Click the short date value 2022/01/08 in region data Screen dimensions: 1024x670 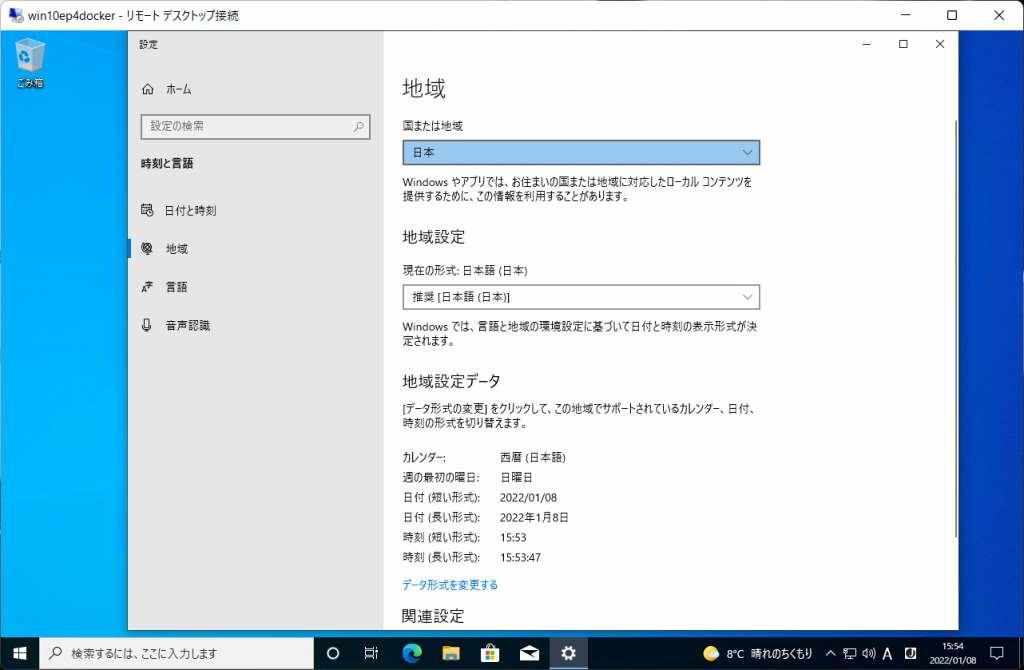[x=528, y=498]
